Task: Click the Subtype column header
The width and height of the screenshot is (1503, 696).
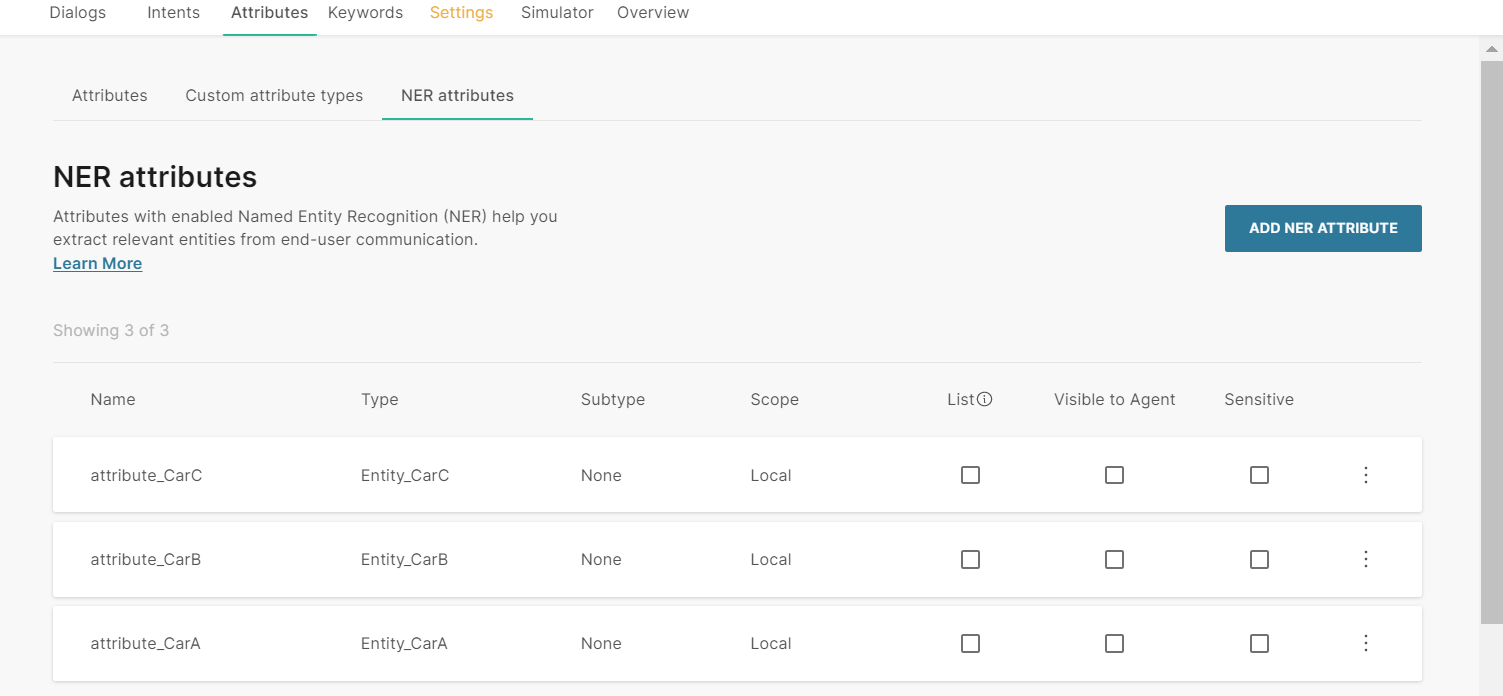Action: 613,399
